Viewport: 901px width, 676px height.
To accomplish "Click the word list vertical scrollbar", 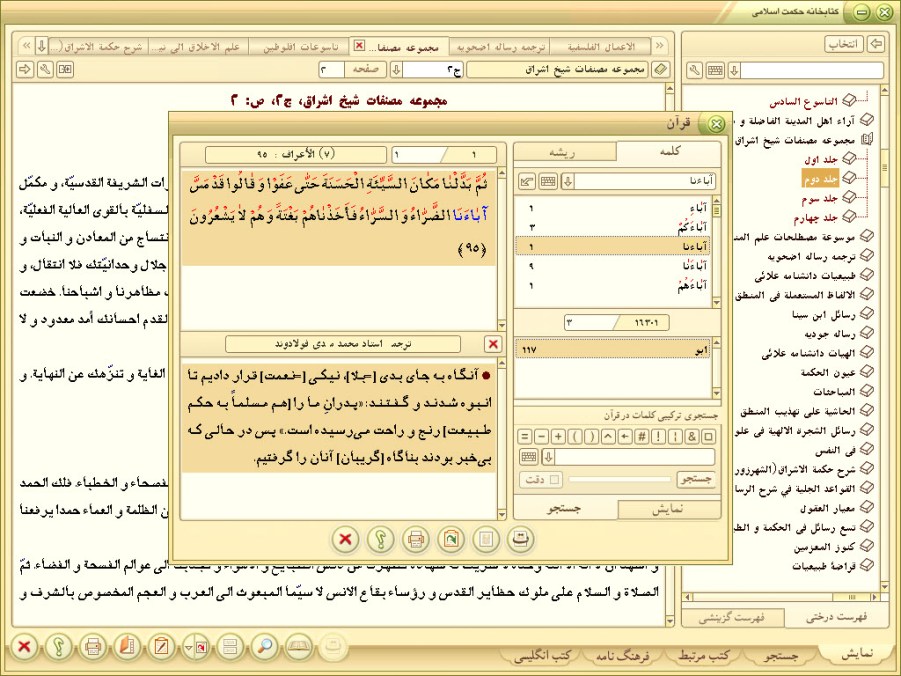I will [716, 252].
